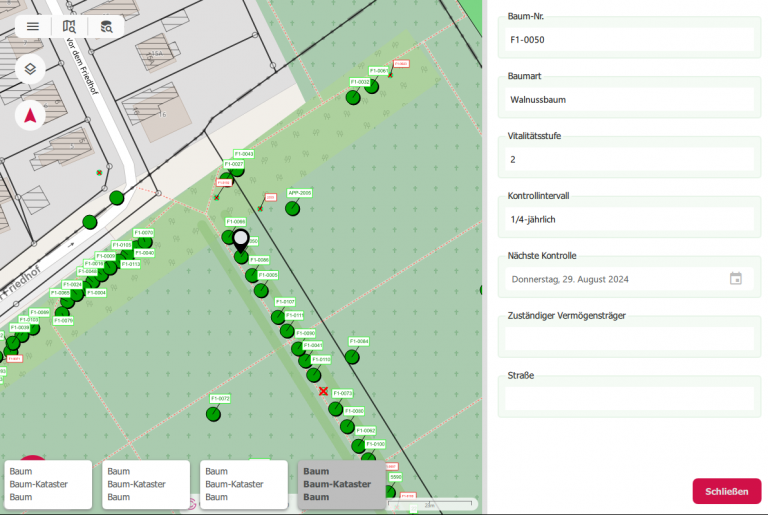
Task: Click the Nächste Kontrolle date field
Action: [629, 279]
